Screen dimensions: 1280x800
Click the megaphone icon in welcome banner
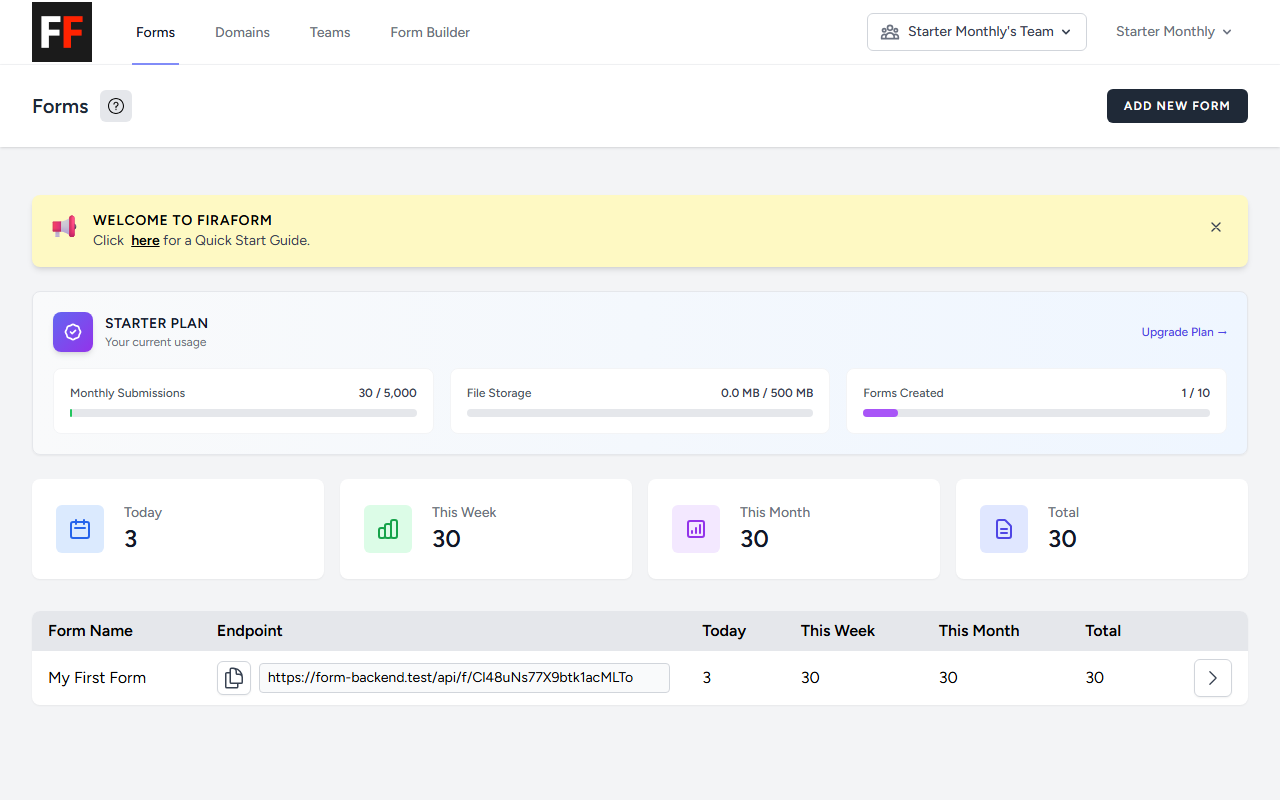point(64,228)
